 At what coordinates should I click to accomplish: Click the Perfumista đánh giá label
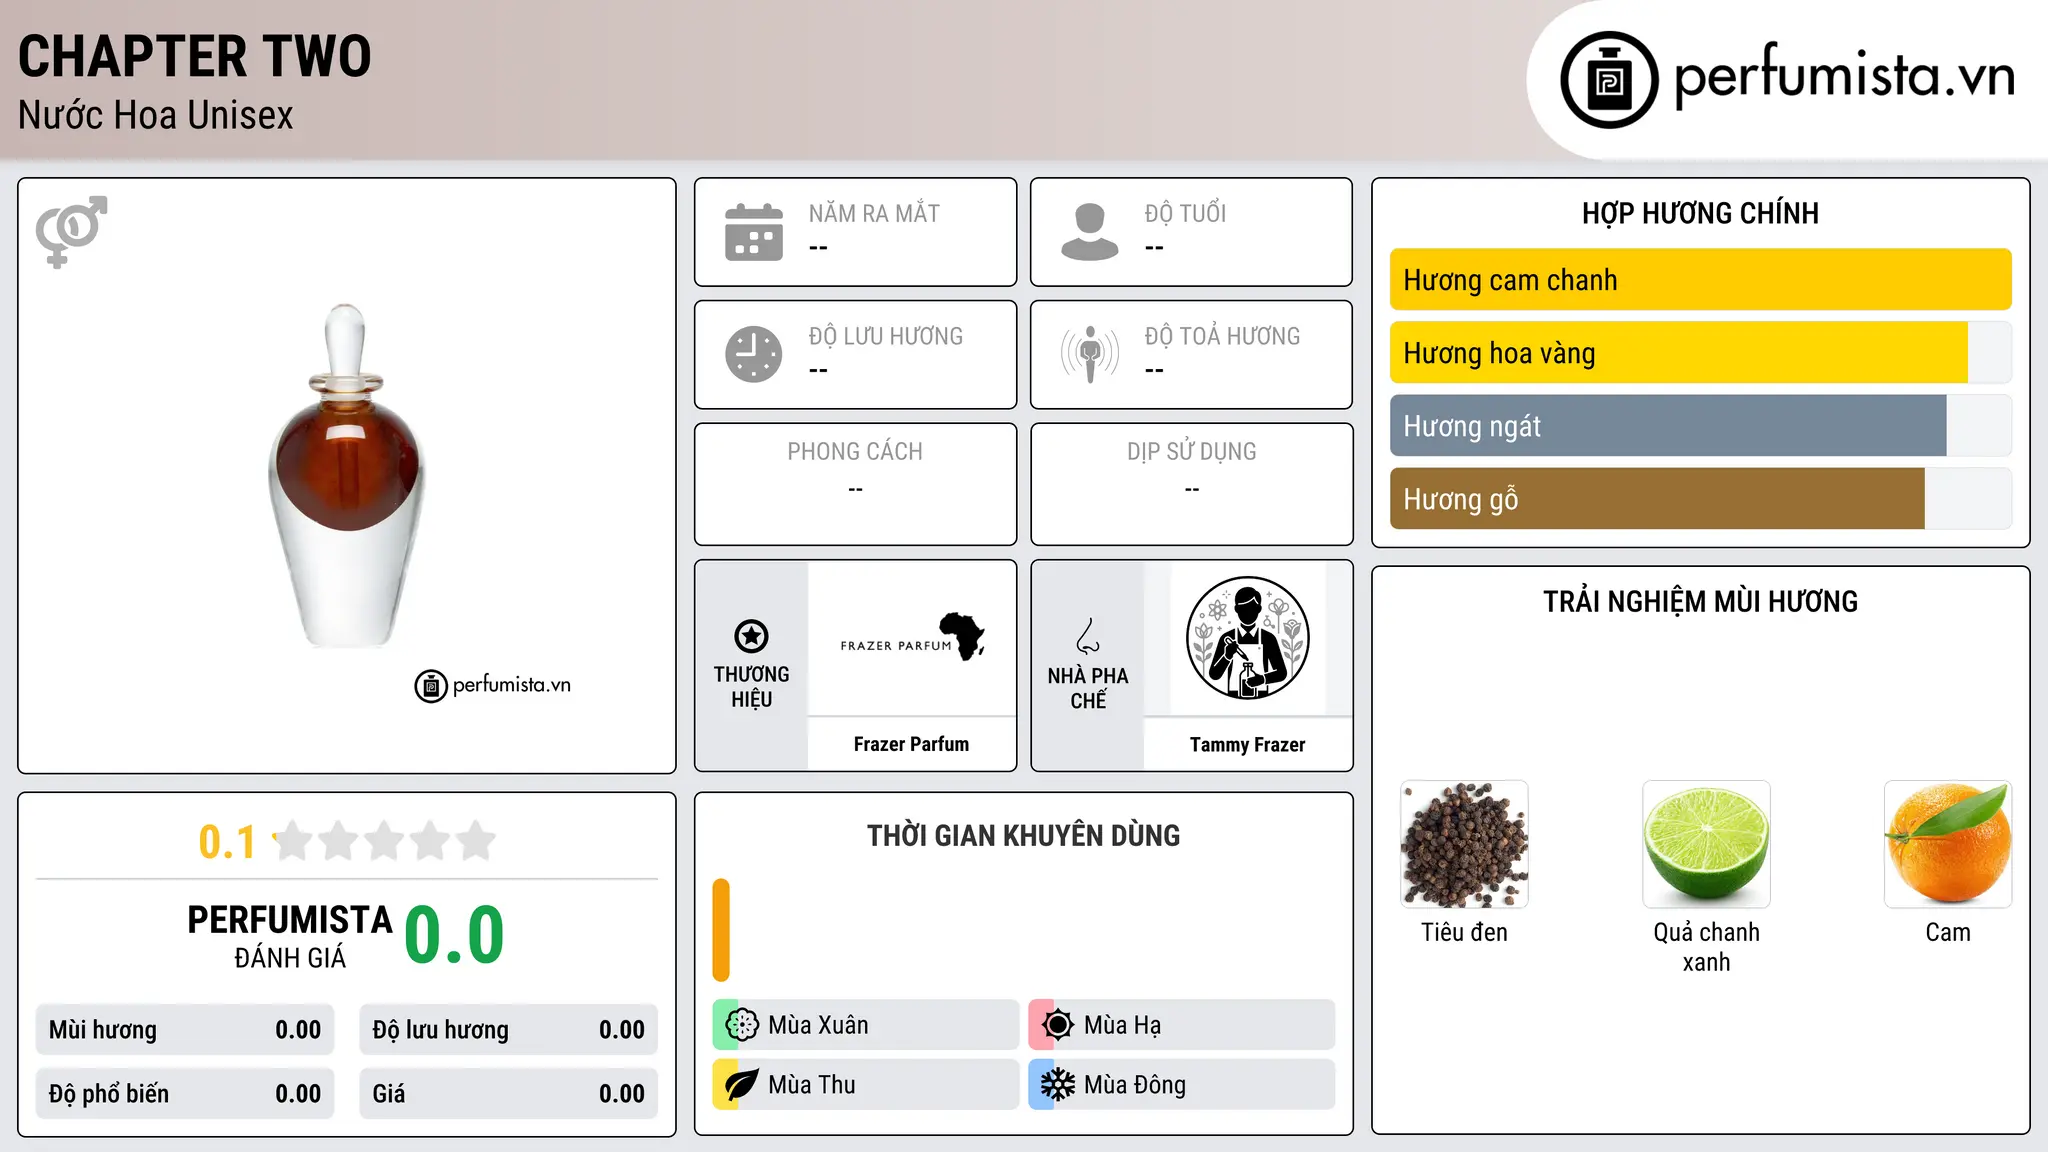point(290,937)
